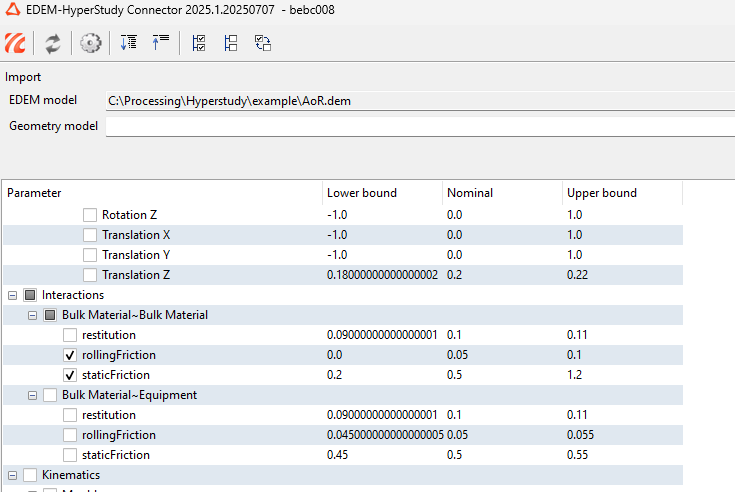
Task: Select rollingFriction nominal value 0.05 in Bulk Material~Bulk Material
Action: pyautogui.click(x=457, y=355)
